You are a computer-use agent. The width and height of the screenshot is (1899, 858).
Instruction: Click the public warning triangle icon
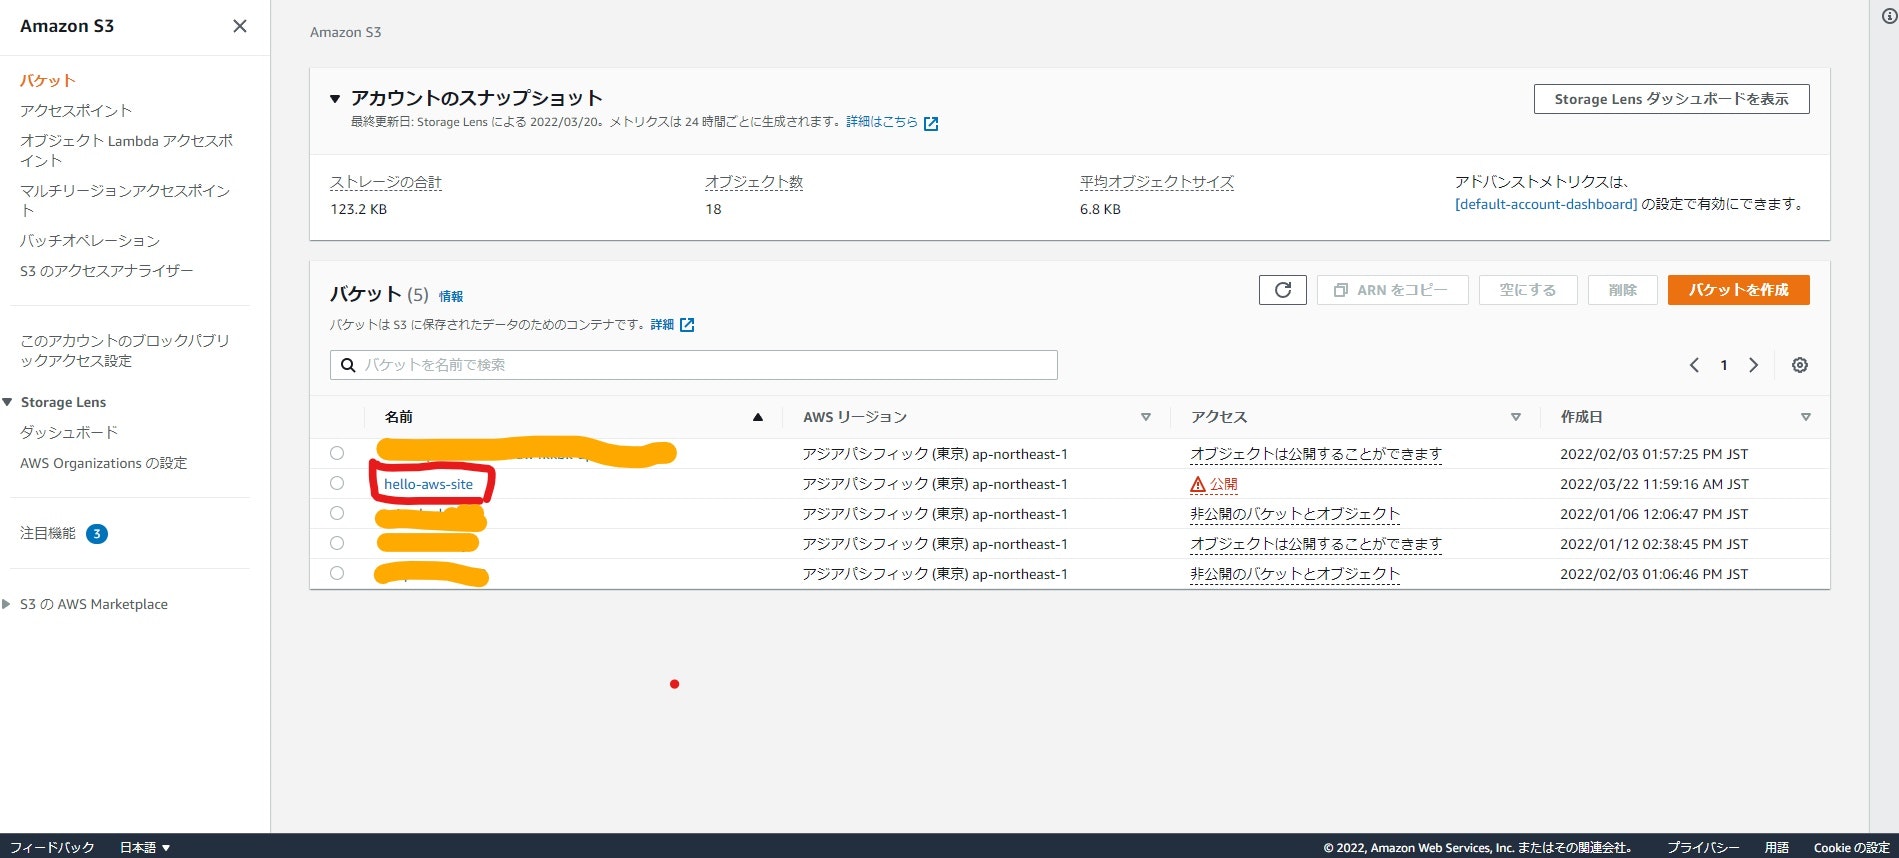click(x=1198, y=484)
